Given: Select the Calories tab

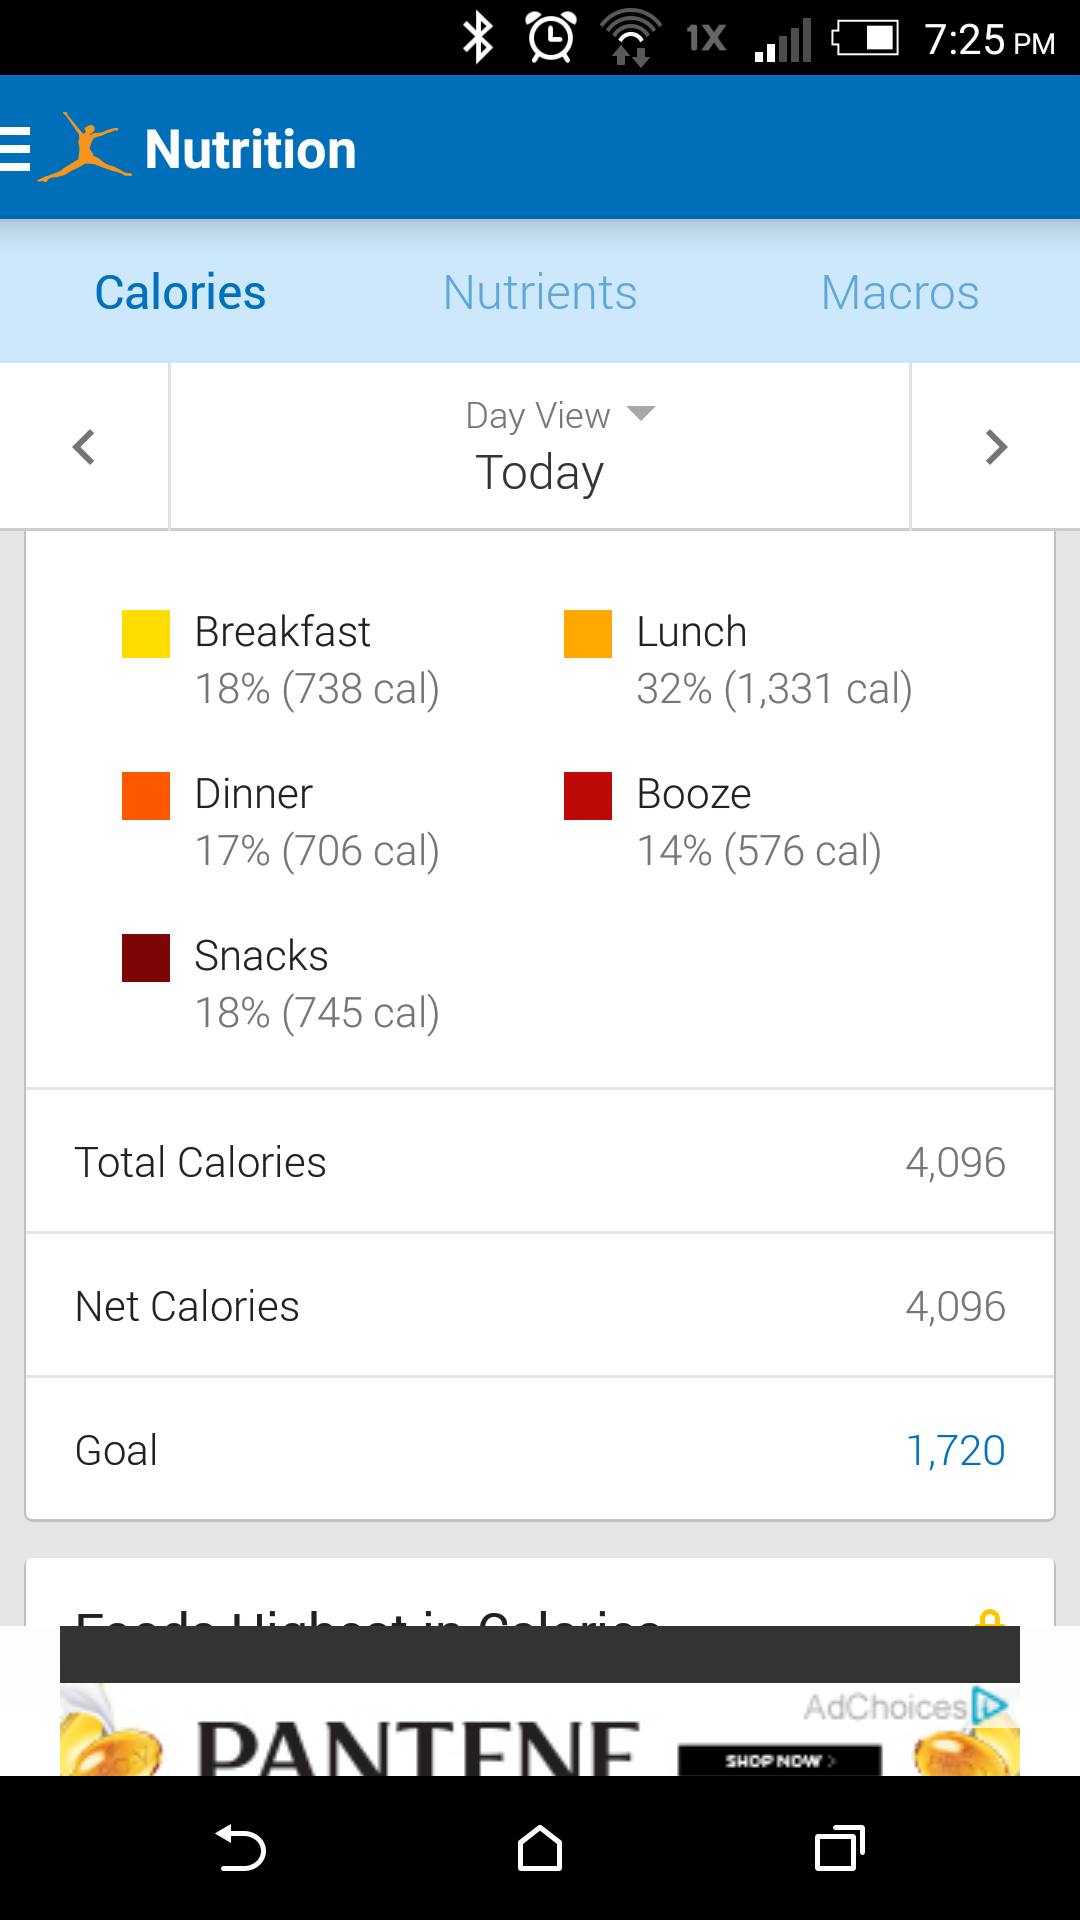Looking at the screenshot, I should point(180,293).
